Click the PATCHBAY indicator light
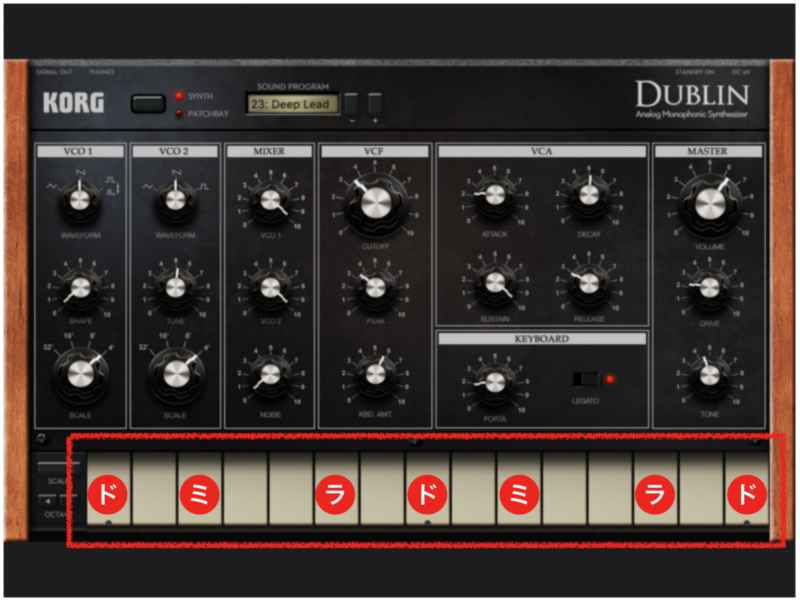 coord(179,113)
